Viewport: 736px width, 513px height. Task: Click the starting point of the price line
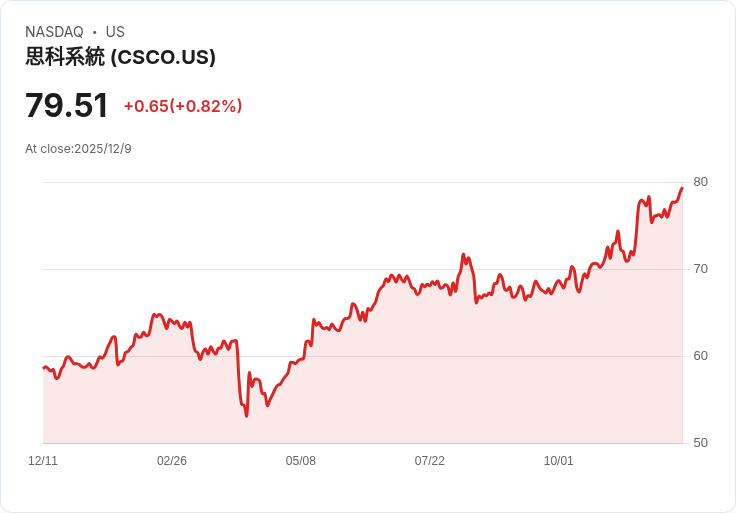[44, 368]
